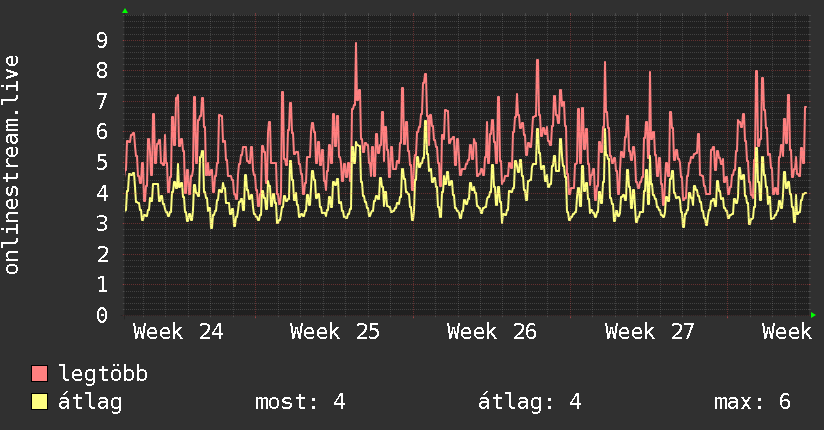Select the átlag legend label
The width and height of the screenshot is (824, 430).
tap(90, 402)
